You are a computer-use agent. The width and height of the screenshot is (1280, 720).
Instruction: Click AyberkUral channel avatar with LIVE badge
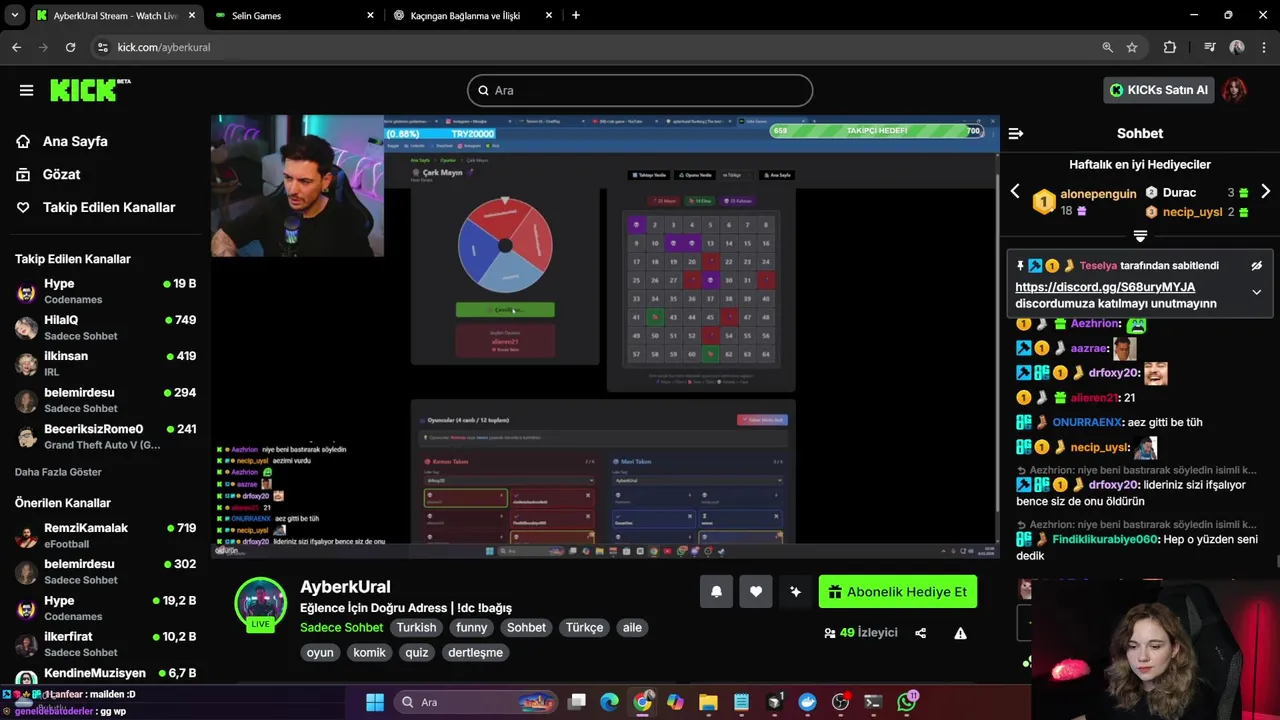point(260,603)
